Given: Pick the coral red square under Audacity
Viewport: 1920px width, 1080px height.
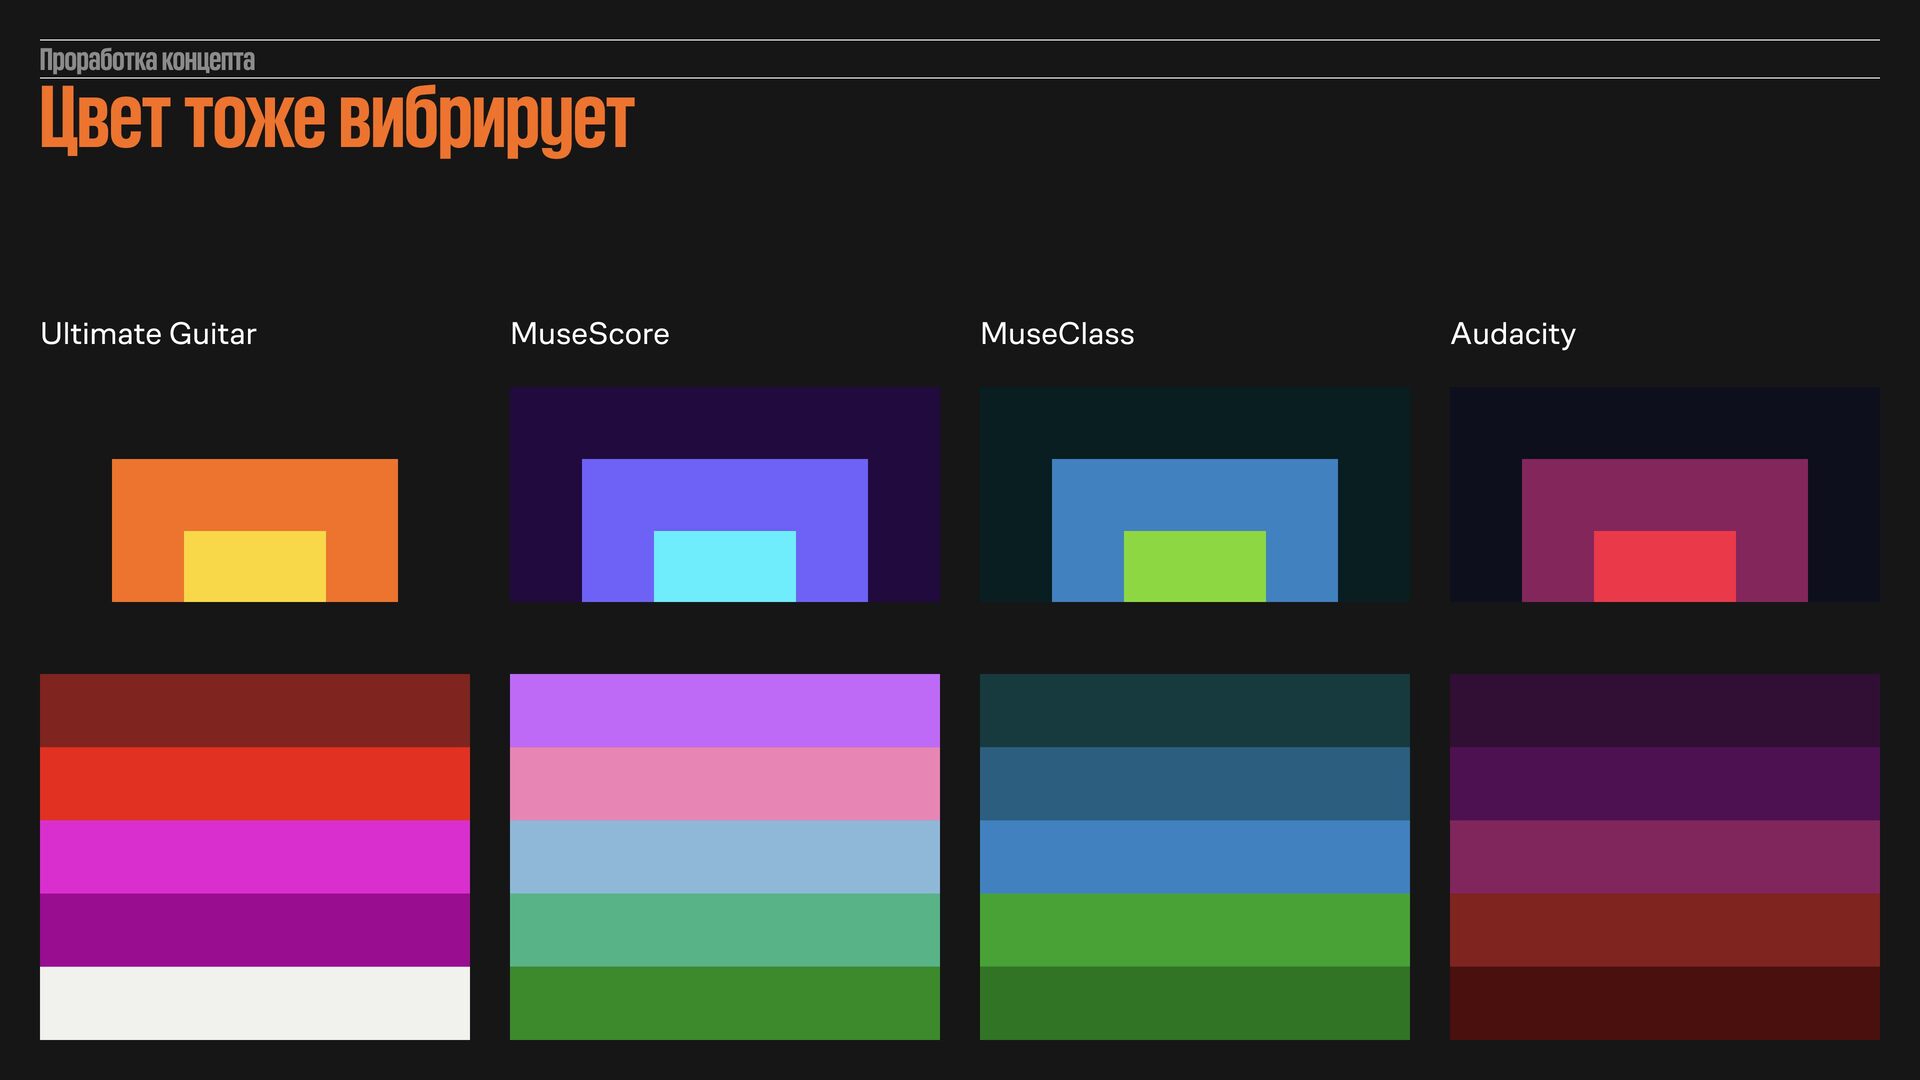Looking at the screenshot, I should click(1664, 566).
